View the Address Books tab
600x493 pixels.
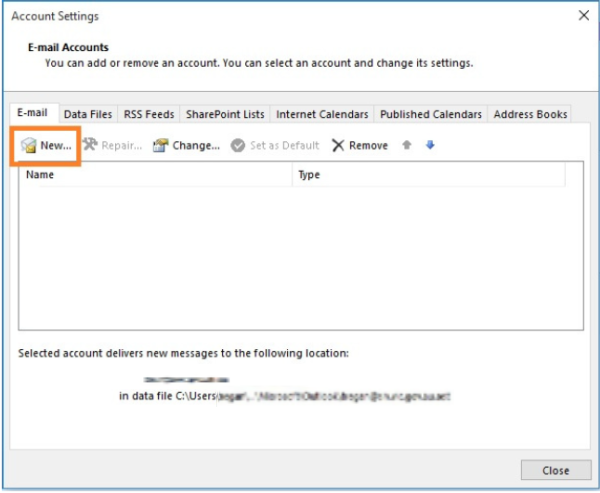530,115
